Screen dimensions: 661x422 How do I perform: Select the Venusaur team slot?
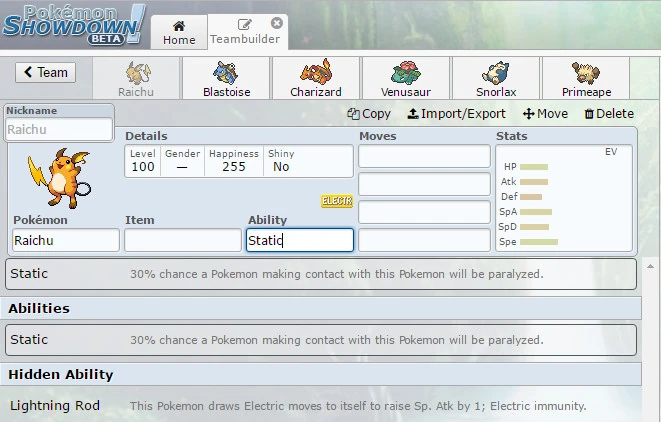405,79
